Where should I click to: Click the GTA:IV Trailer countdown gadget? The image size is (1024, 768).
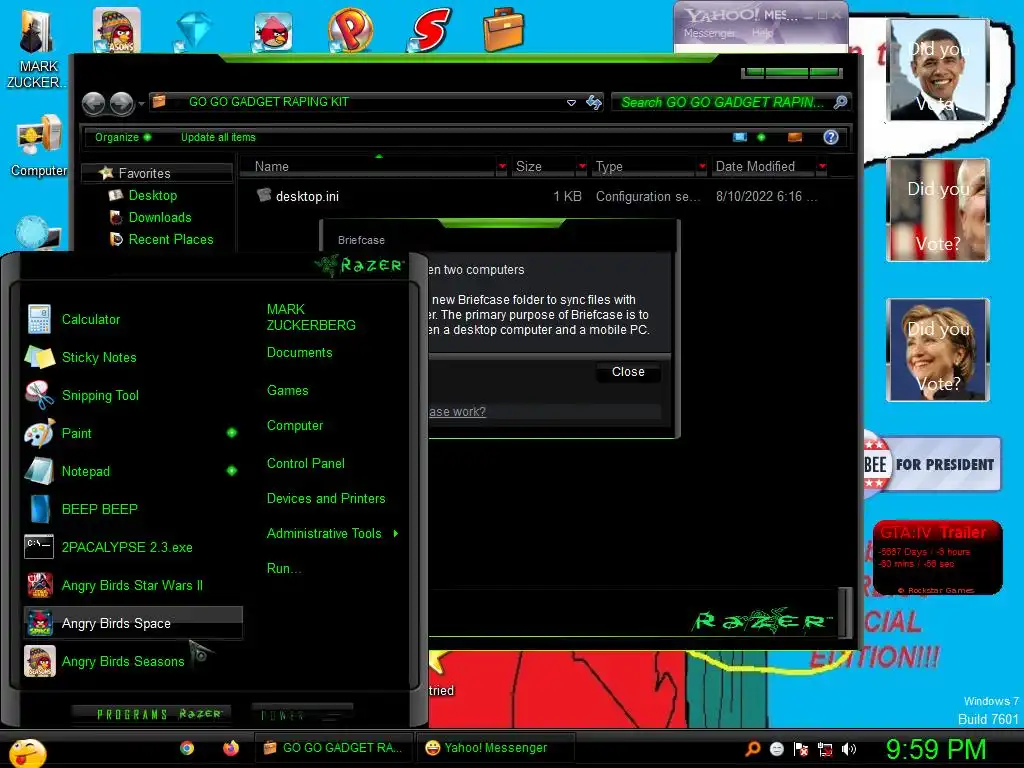[937, 557]
